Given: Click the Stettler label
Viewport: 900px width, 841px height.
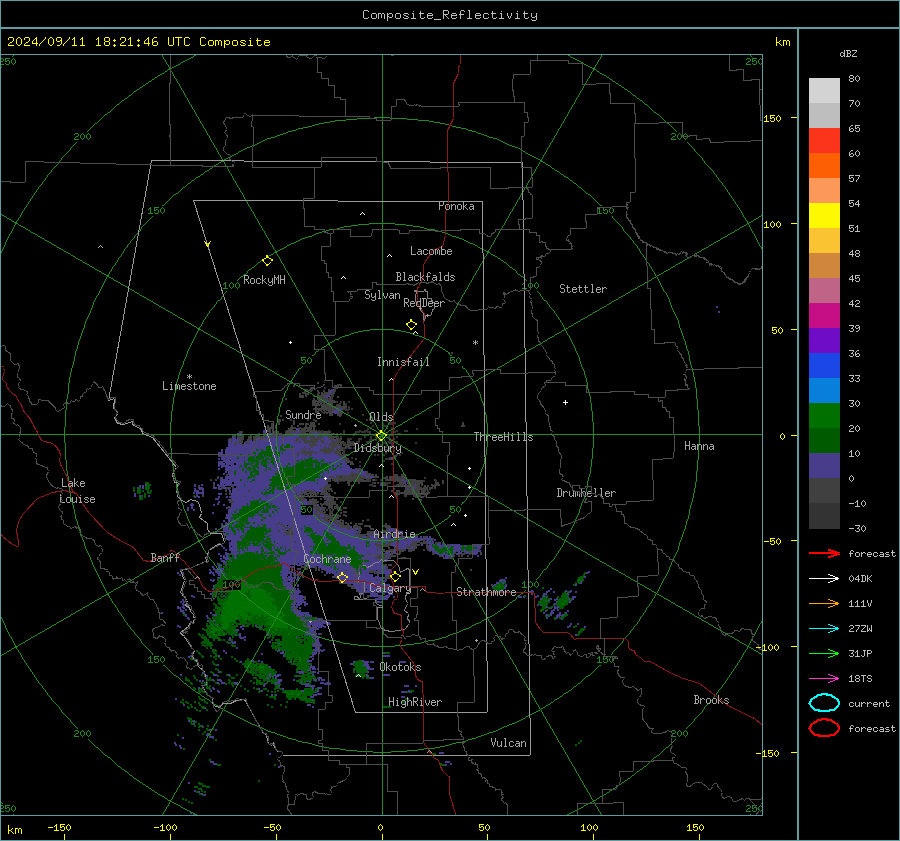Looking at the screenshot, I should tap(583, 289).
